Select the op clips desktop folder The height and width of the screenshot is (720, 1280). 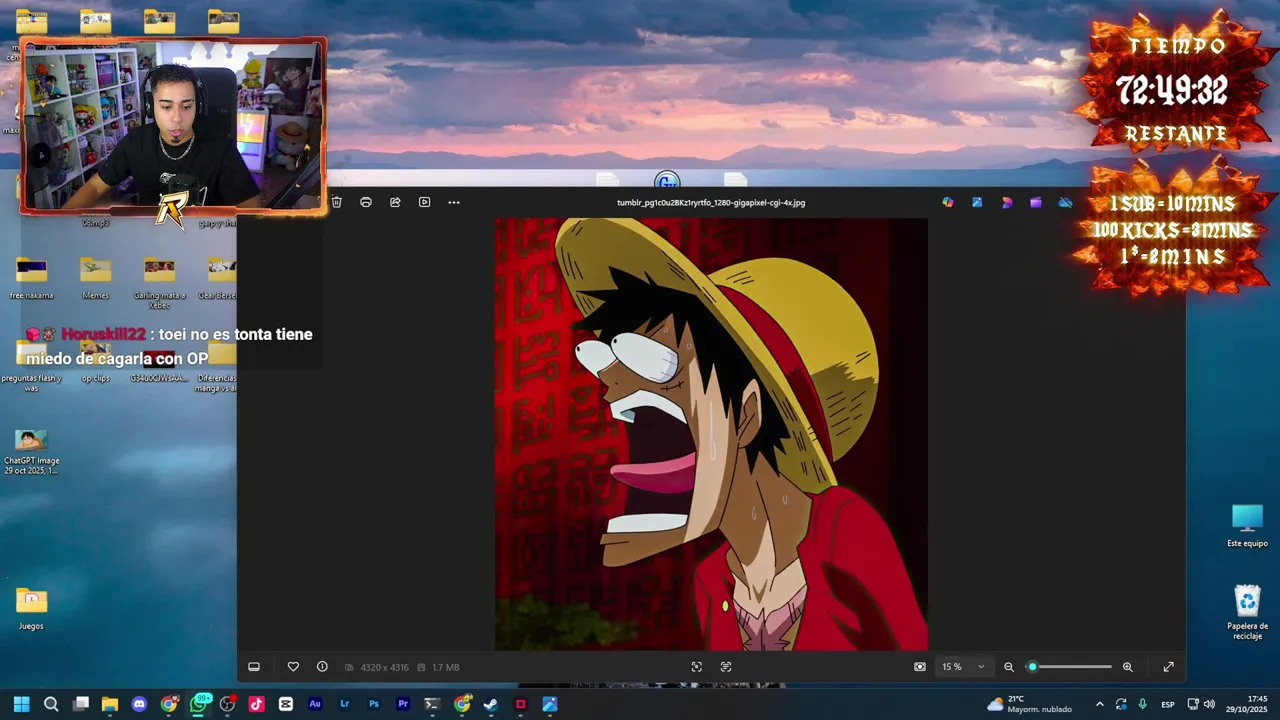tap(95, 362)
